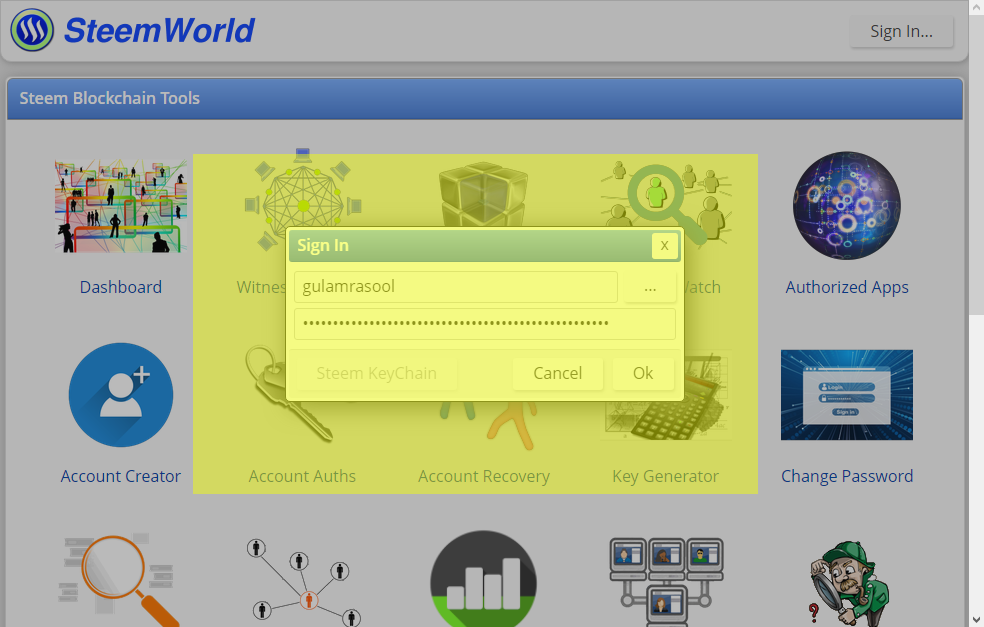The image size is (984, 627).
Task: Click the people network graph icon
Action: (302, 582)
